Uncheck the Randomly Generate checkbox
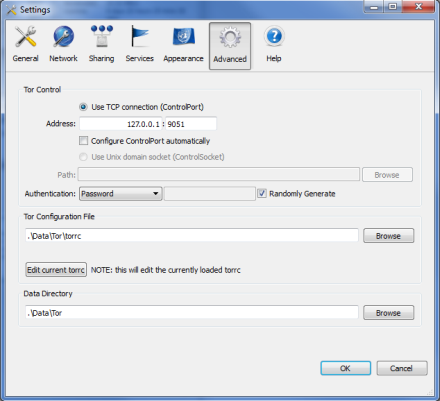The width and height of the screenshot is (440, 401). (x=262, y=193)
